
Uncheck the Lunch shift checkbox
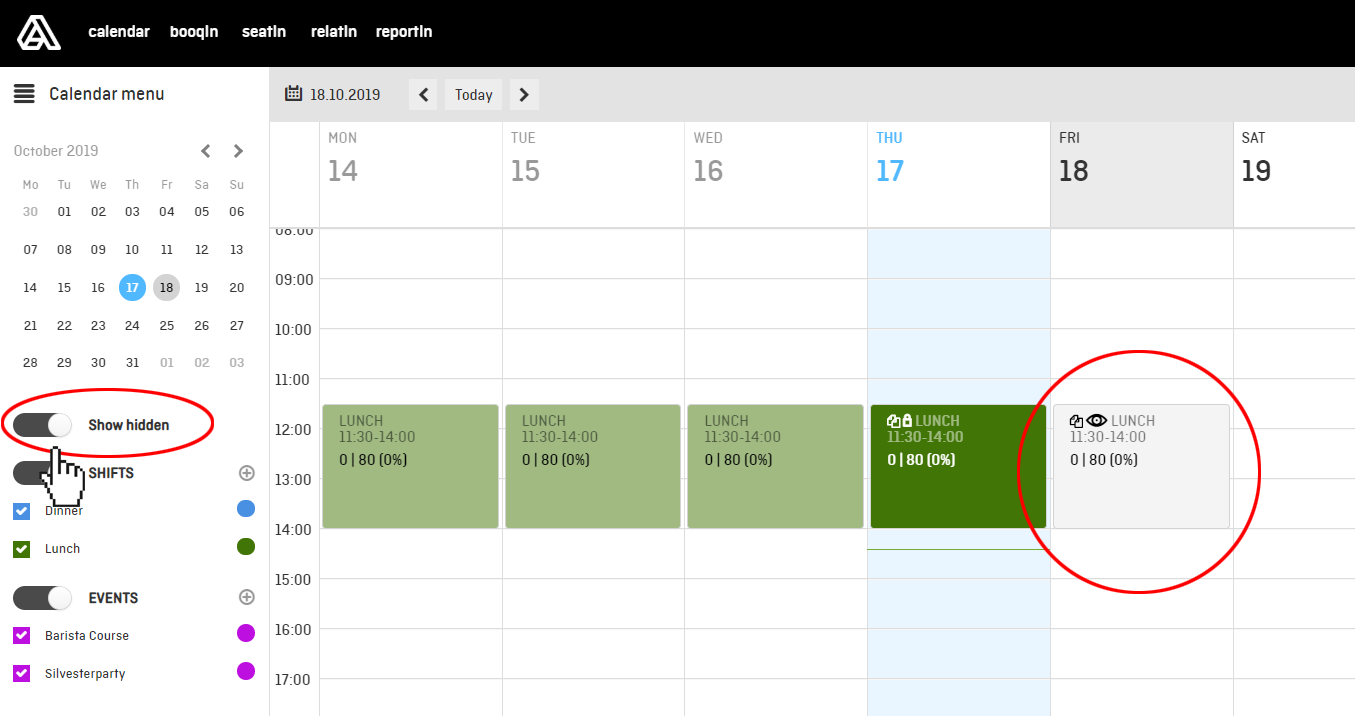click(21, 549)
